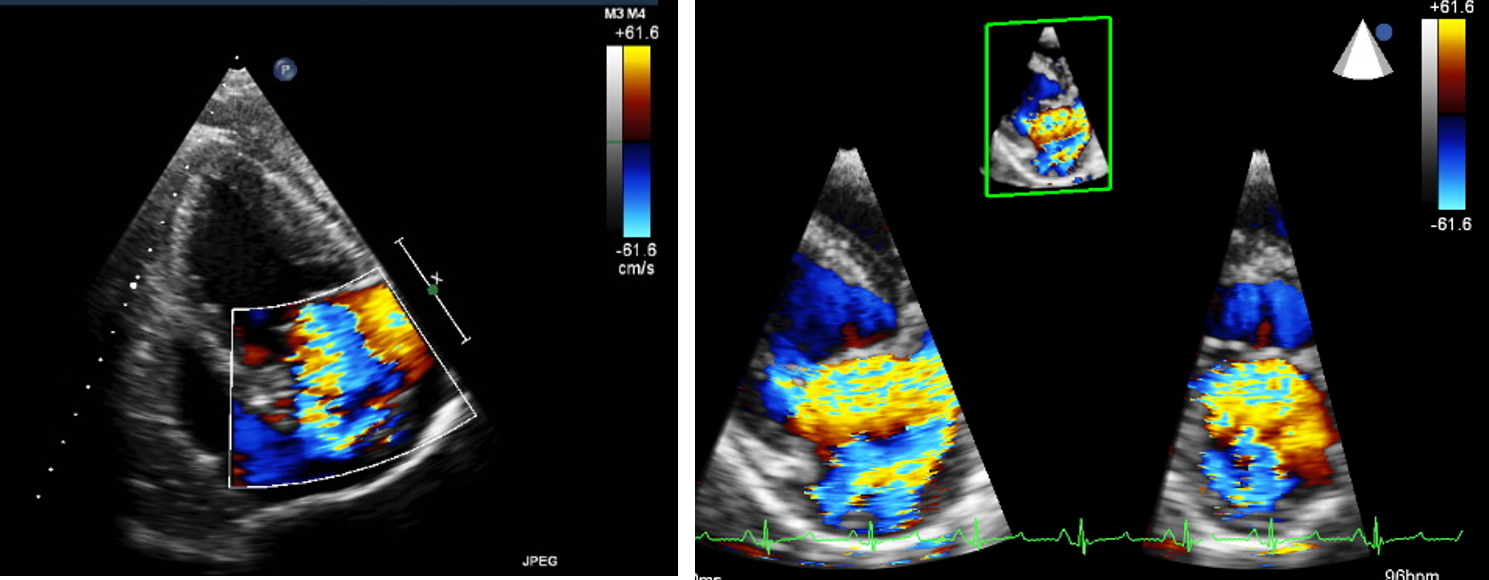Select the green-framed 3D preview thumbnail

coord(1048,105)
